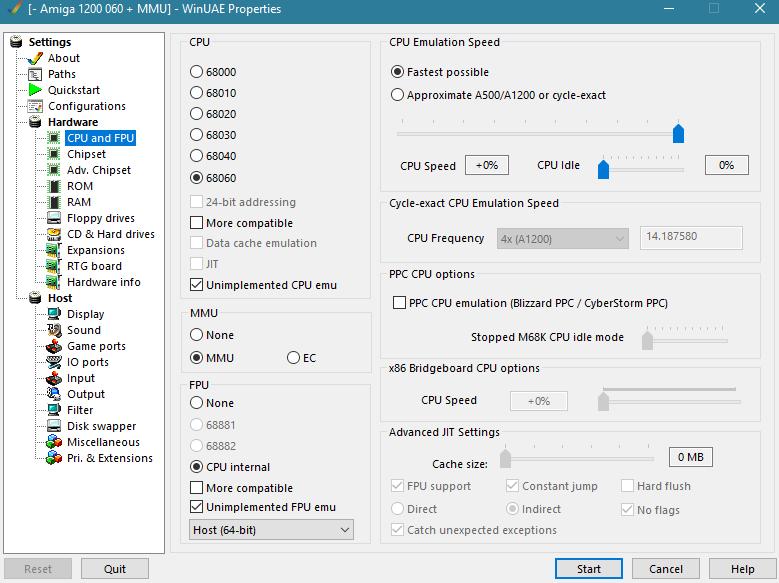Screen dimensions: 779x583
Task: Enable PPC CPU emulation checkbox
Action: pyautogui.click(x=399, y=303)
